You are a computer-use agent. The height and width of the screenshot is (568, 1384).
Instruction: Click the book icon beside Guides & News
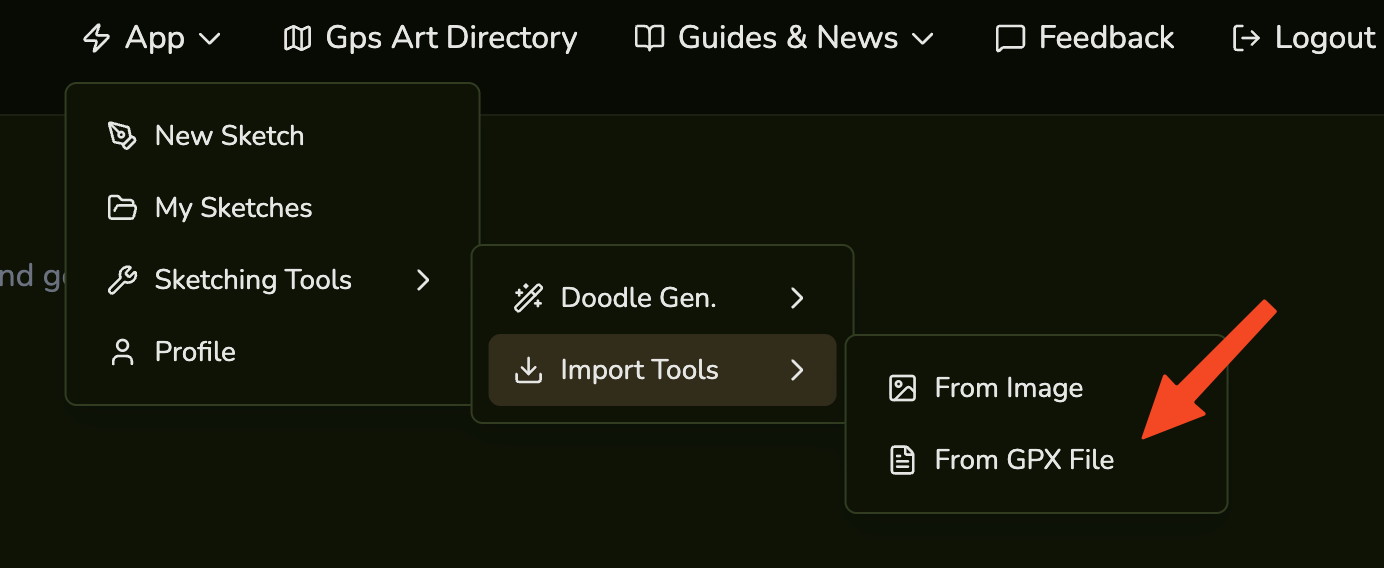pyautogui.click(x=650, y=38)
